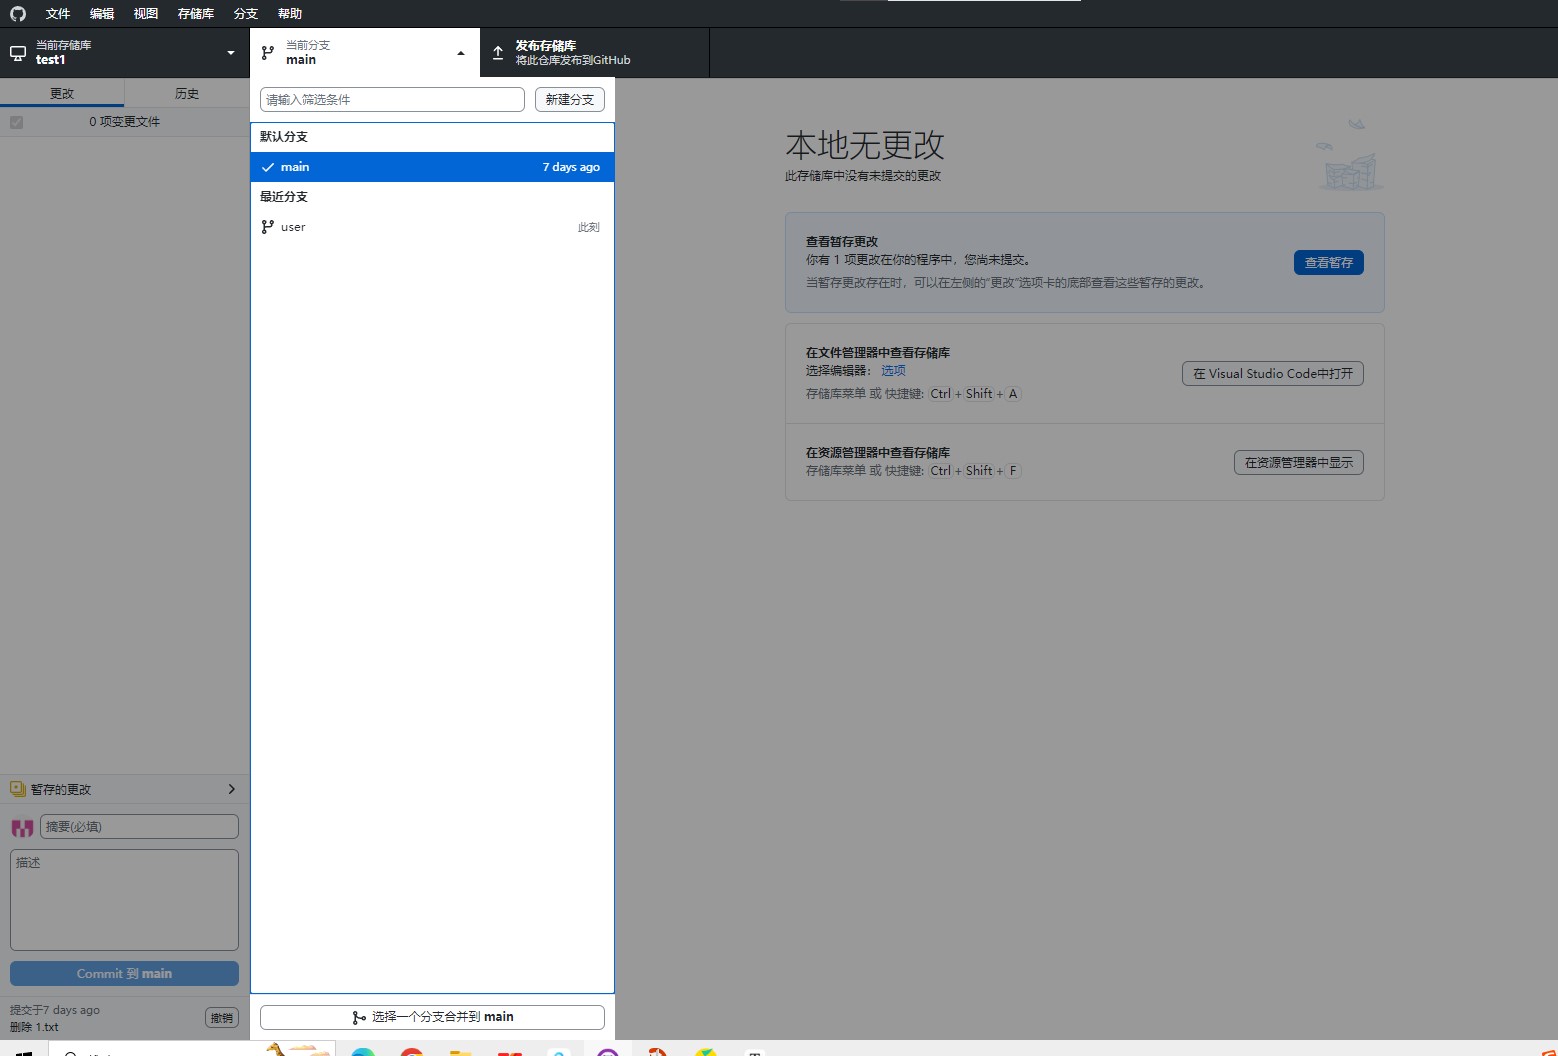Viewport: 1558px width, 1056px height.
Task: Click the 查看暂存 button
Action: point(1328,262)
